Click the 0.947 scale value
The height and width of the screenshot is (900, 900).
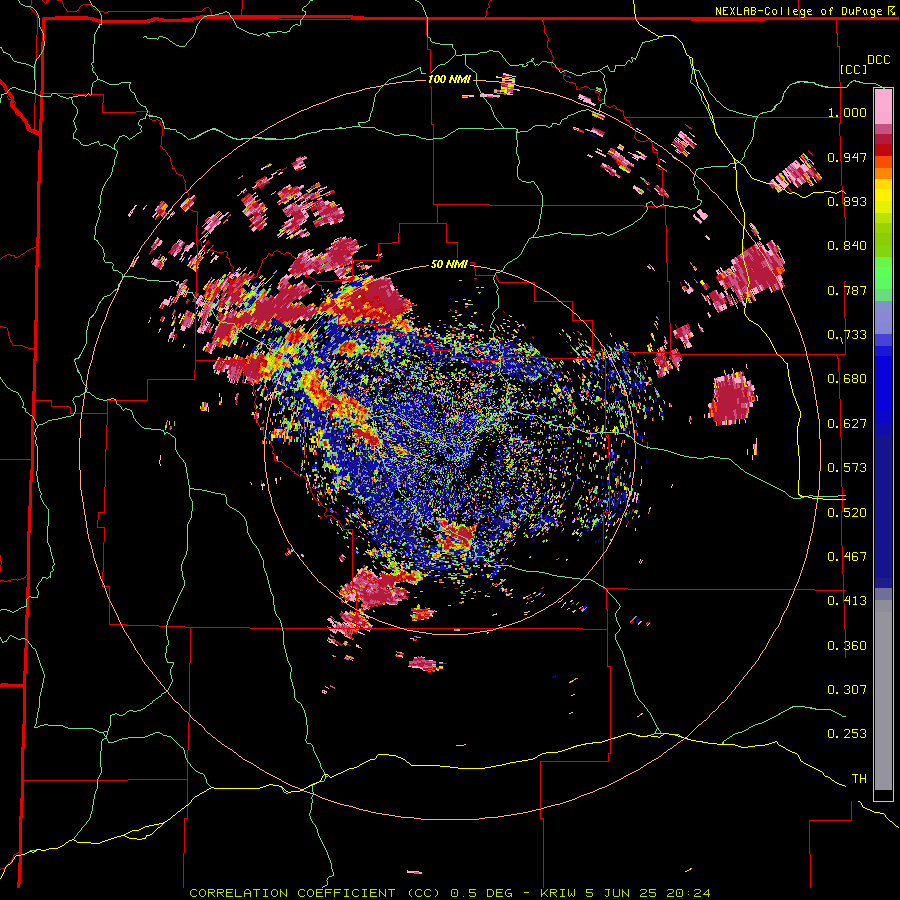847,157
